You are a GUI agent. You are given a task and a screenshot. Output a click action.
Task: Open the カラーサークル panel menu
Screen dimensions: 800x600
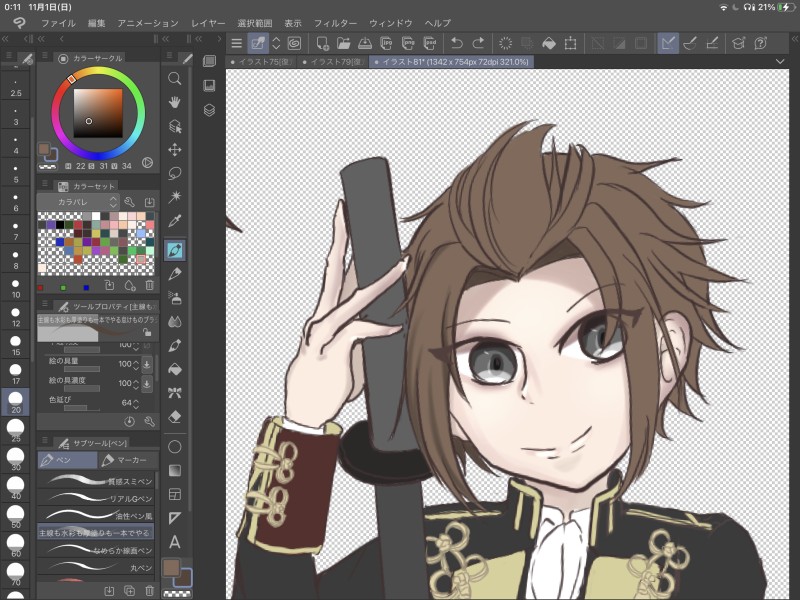click(x=45, y=55)
